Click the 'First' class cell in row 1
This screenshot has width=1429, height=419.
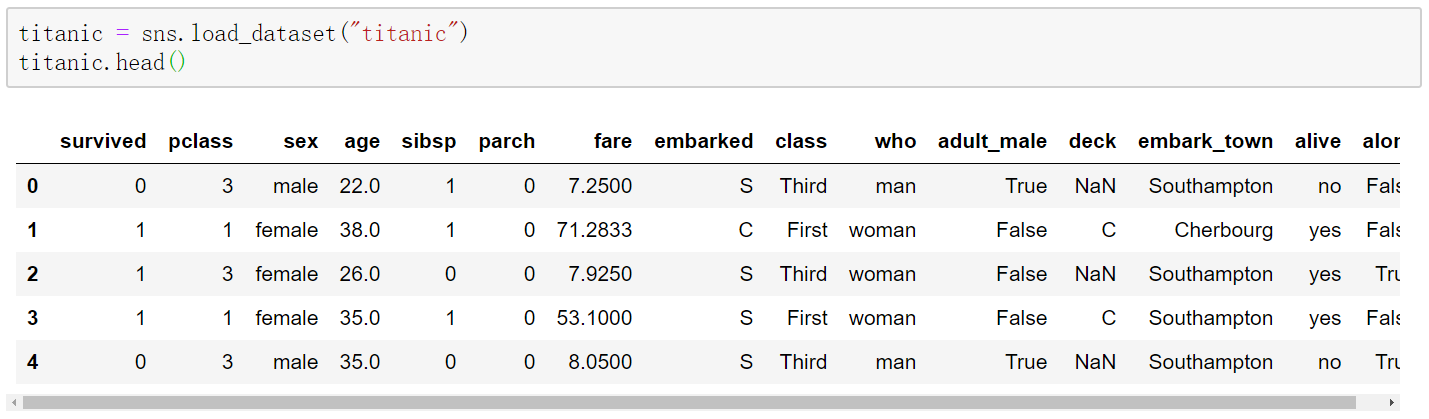click(807, 230)
